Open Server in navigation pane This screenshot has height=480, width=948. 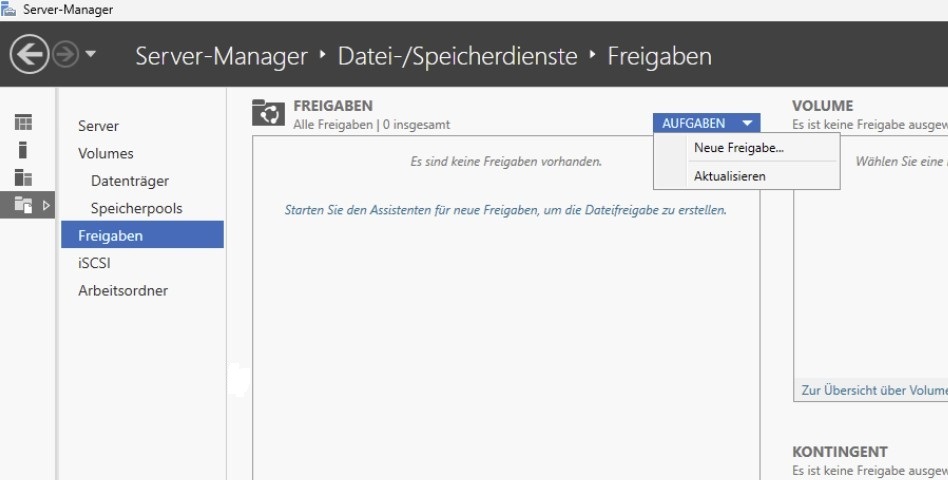coord(98,126)
